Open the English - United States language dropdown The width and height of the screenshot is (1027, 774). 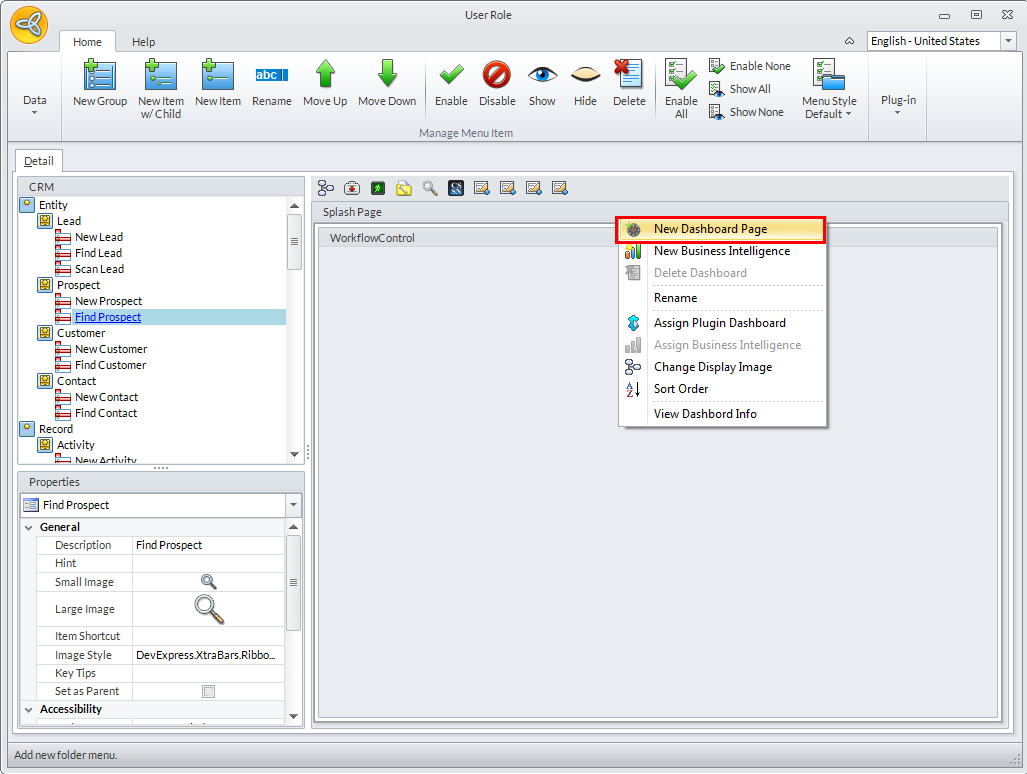coord(1008,41)
